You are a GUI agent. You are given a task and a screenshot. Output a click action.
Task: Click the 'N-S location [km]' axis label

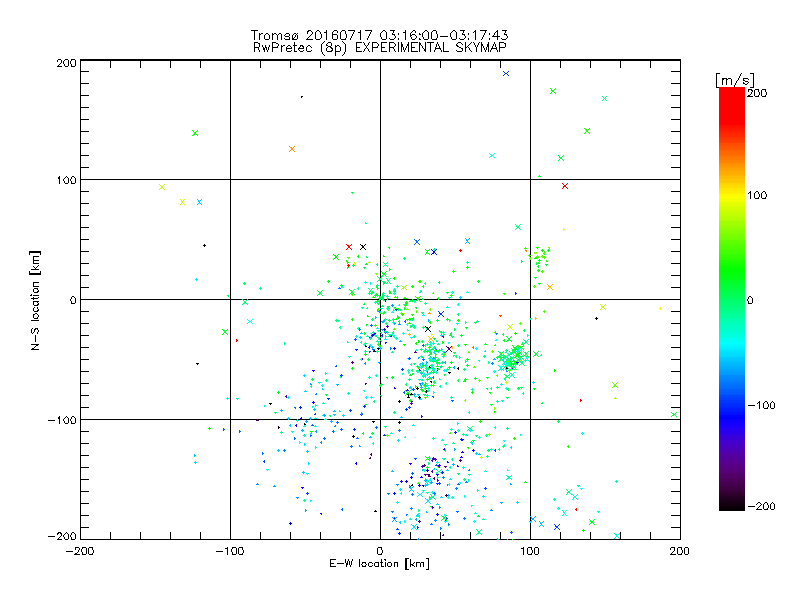pos(35,300)
